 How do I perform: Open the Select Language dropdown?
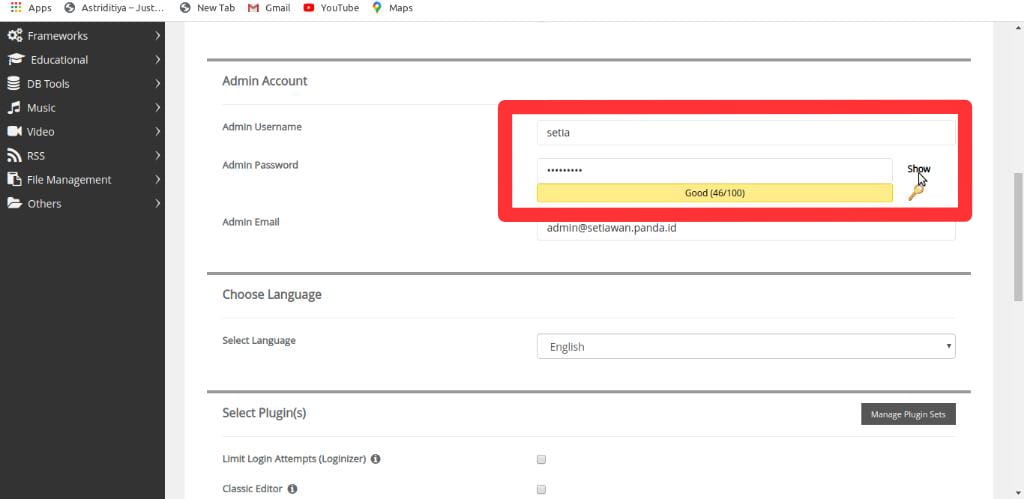coord(746,346)
